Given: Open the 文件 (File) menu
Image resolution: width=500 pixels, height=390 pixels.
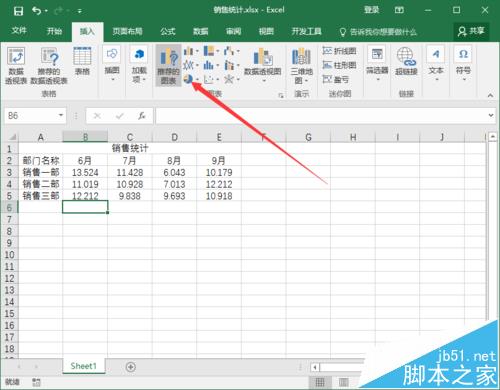Looking at the screenshot, I should pos(19,31).
